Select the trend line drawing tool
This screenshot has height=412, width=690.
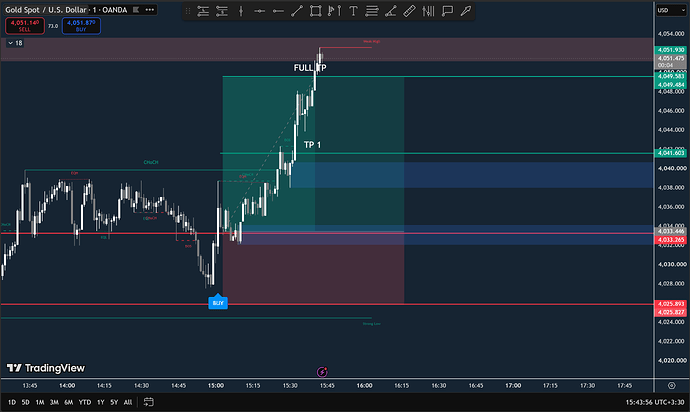click(x=297, y=11)
